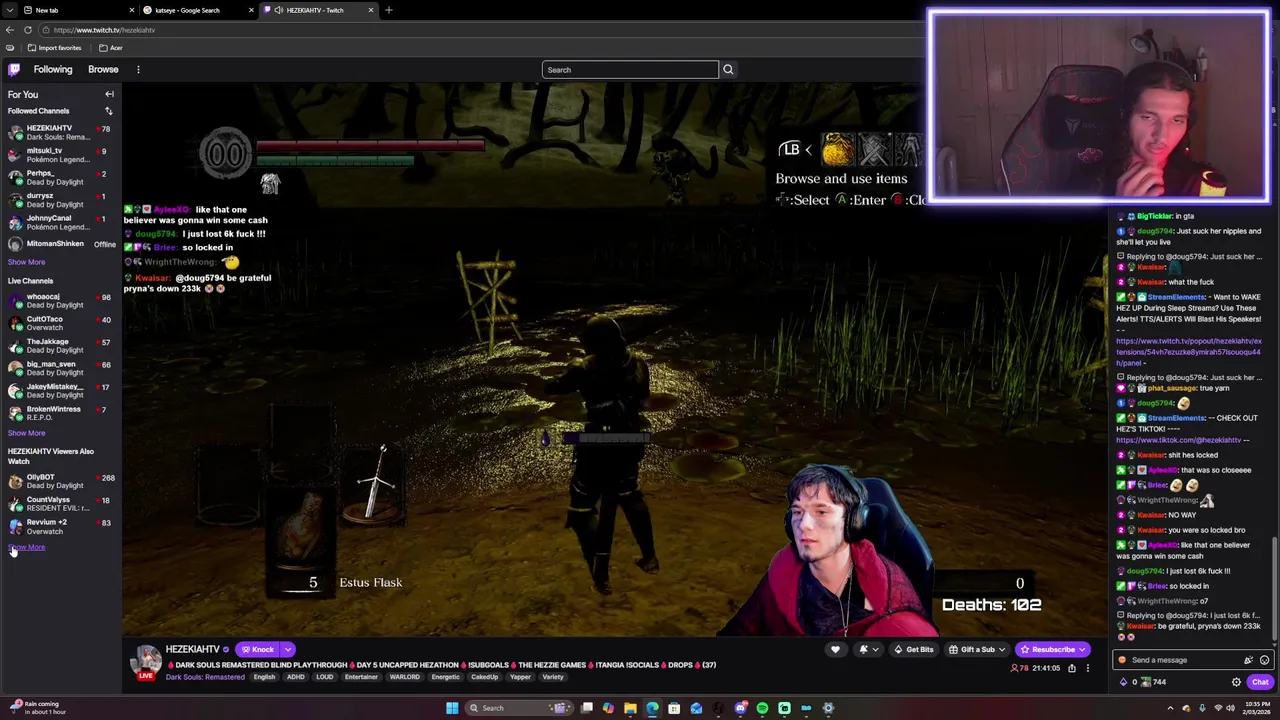Select the Entertainer tag
Viewport: 1280px width, 720px height.
click(361, 677)
